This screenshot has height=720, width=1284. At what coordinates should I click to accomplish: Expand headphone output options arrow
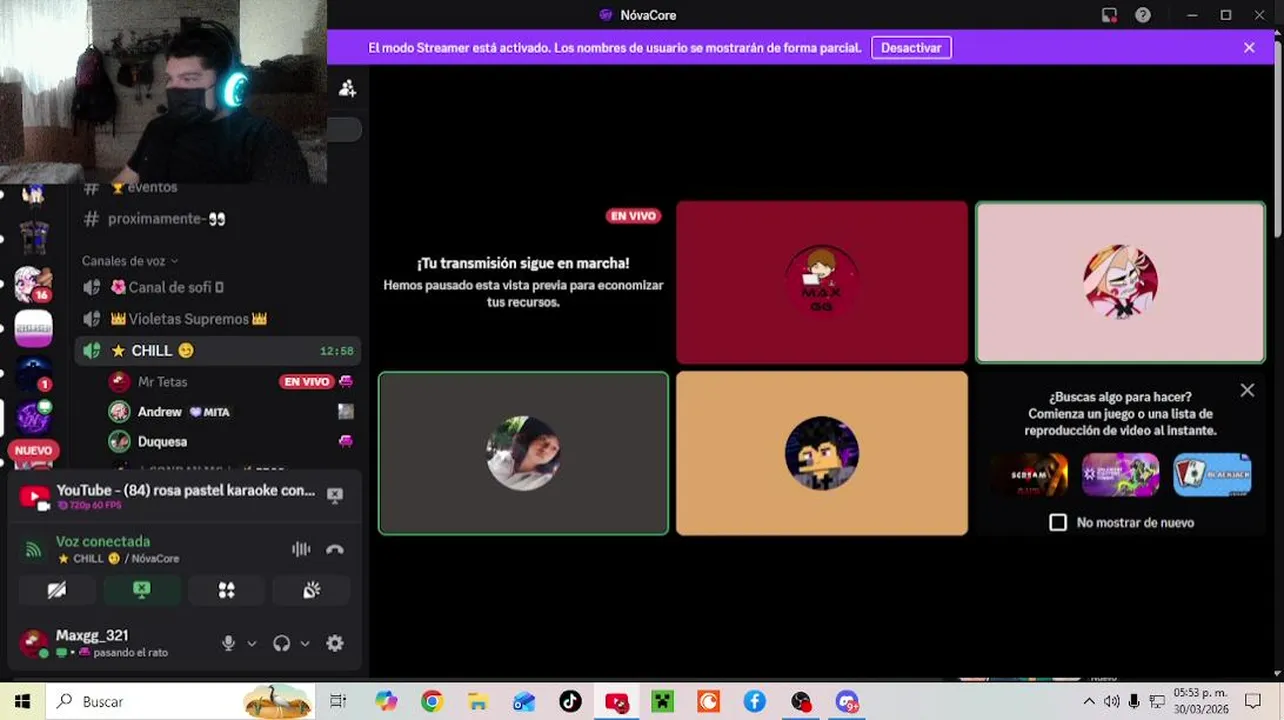[305, 643]
